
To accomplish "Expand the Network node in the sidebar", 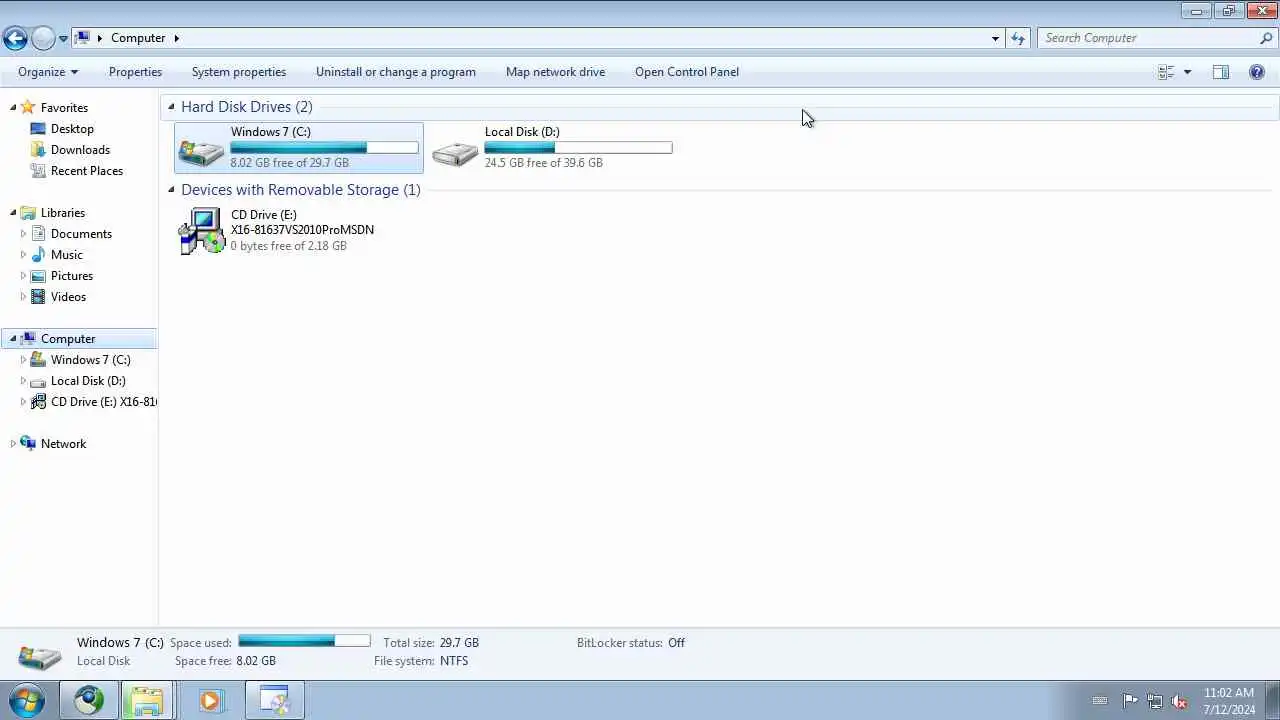I will [13, 444].
